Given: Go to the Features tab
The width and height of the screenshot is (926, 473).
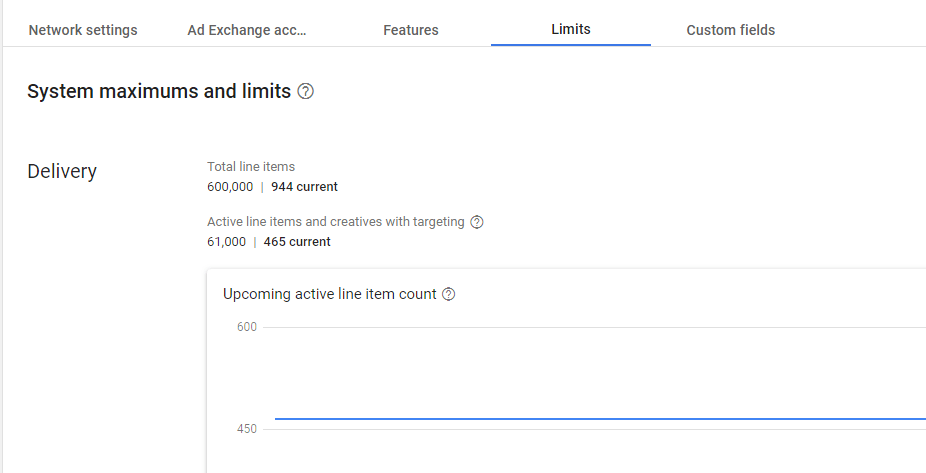Looking at the screenshot, I should point(411,30).
